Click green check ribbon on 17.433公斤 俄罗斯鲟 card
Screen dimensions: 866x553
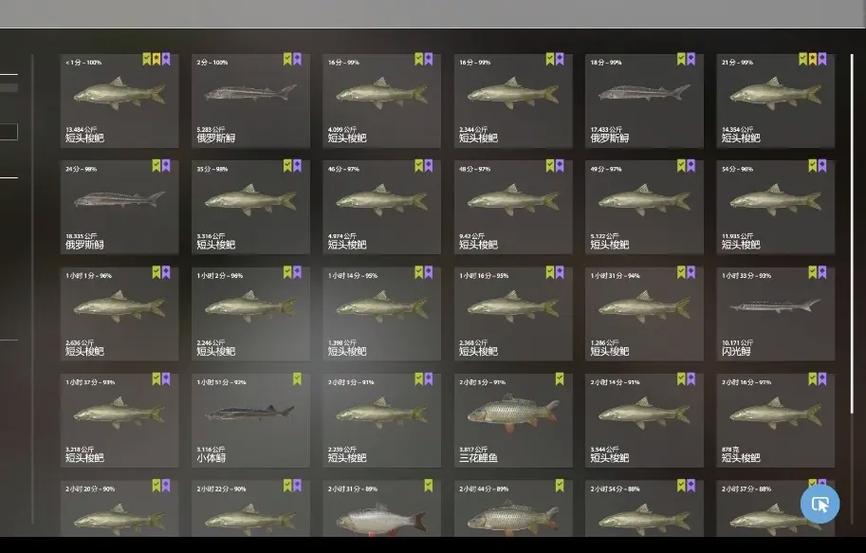[682, 59]
